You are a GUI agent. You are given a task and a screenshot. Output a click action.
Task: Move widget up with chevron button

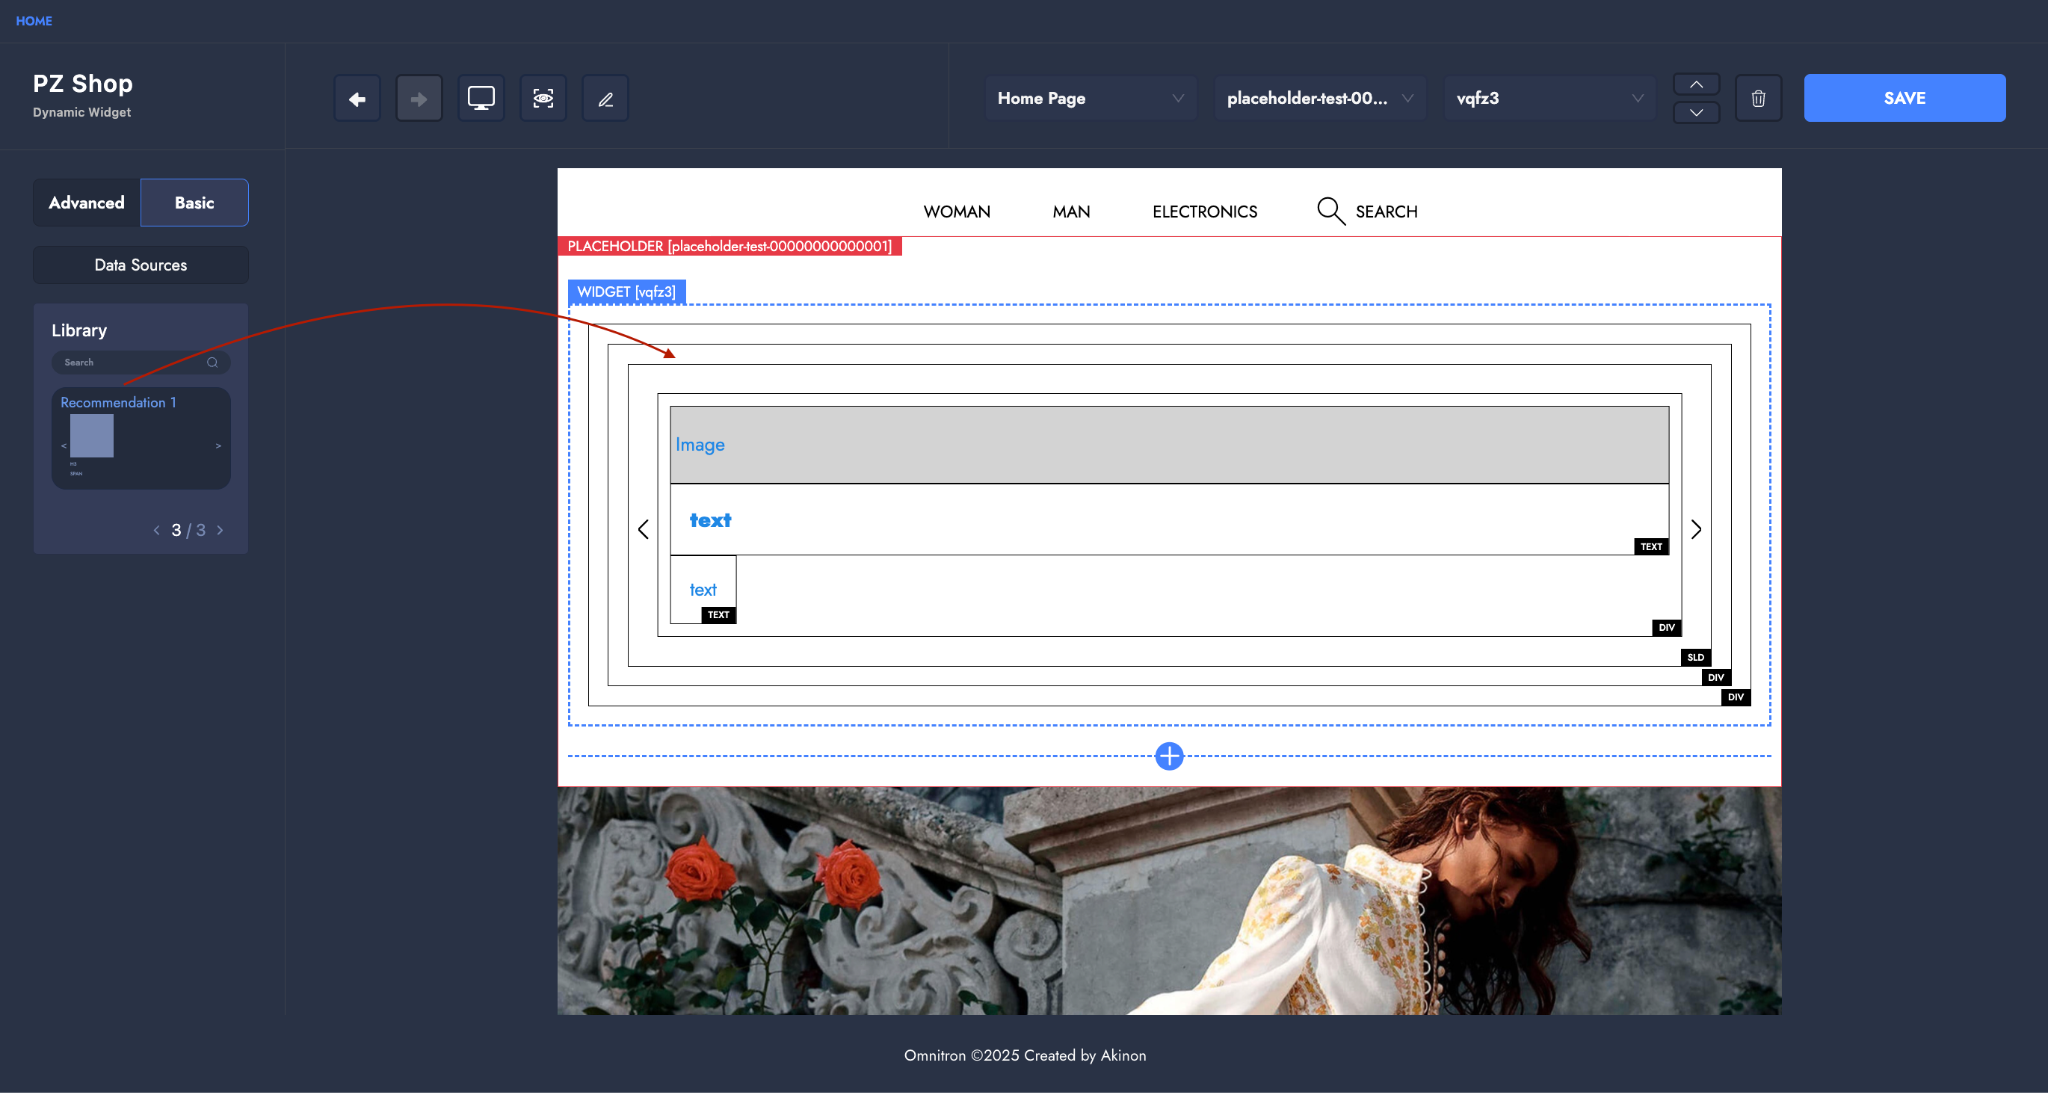(1696, 85)
